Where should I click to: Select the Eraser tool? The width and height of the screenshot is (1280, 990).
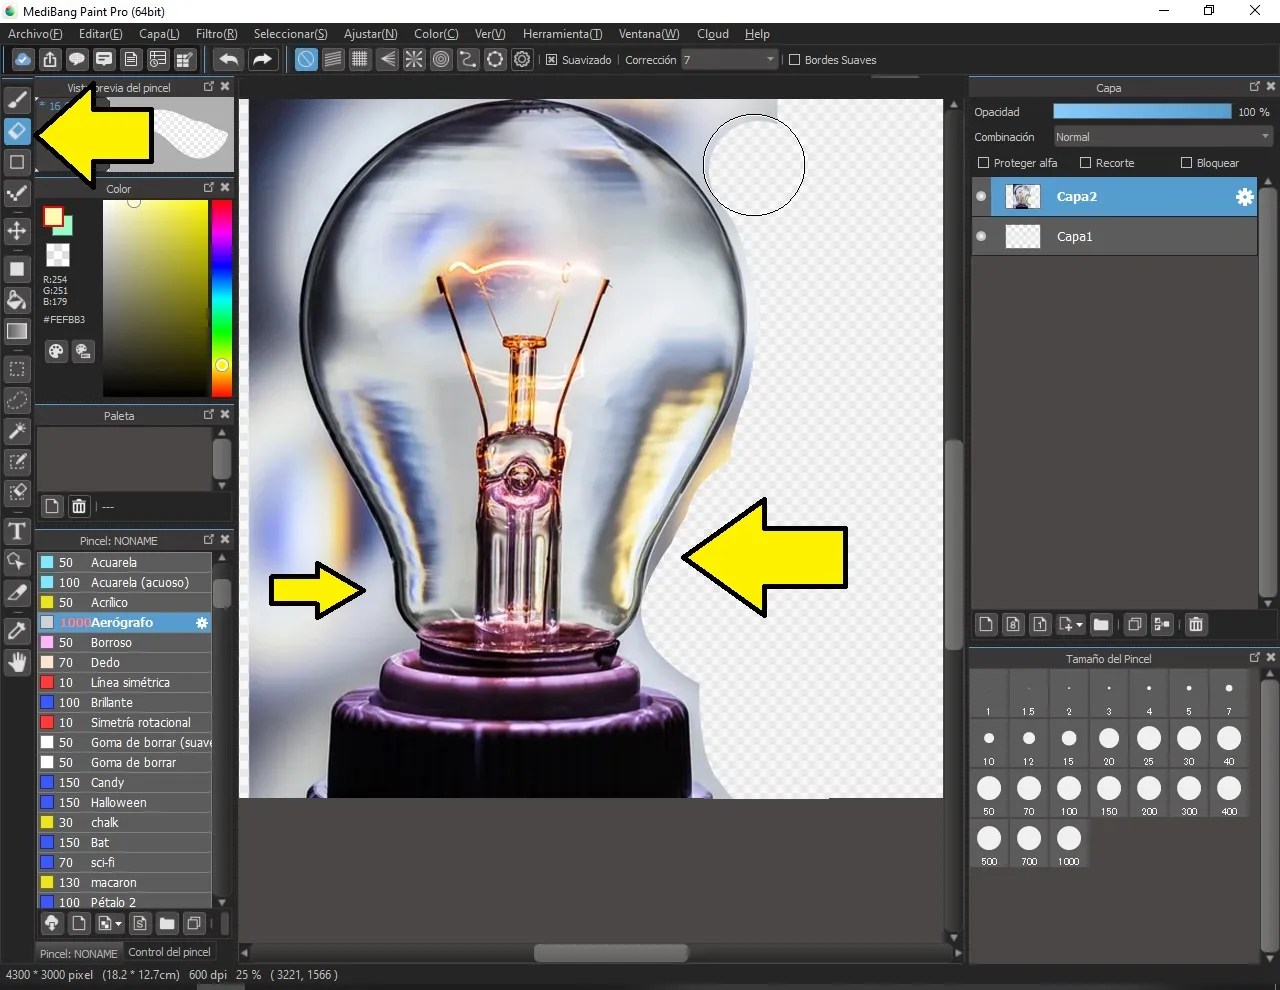[17, 131]
